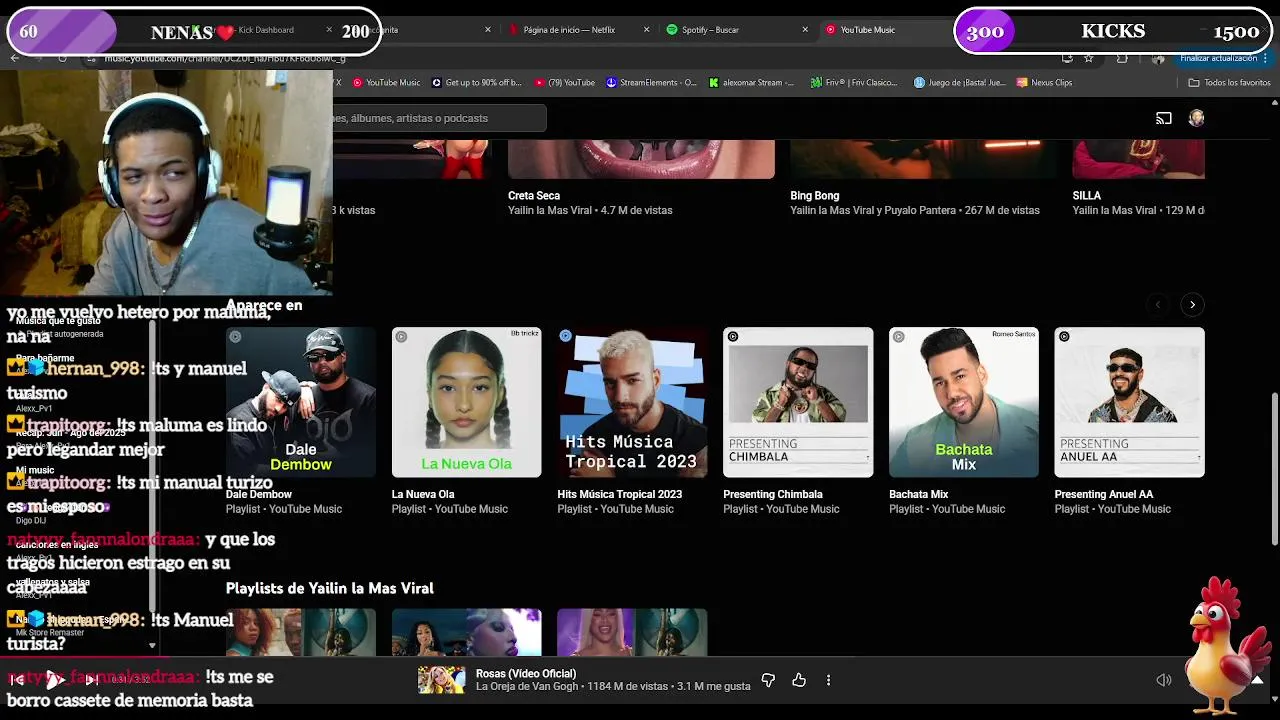Expand the player page arrow at bottom right
Screen dimensions: 1280x720
point(1257,680)
